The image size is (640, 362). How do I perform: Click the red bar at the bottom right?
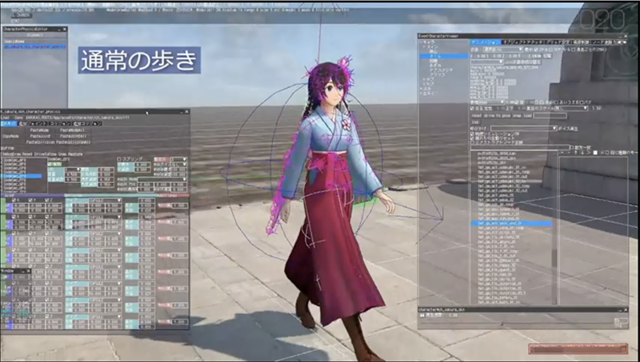(578, 349)
